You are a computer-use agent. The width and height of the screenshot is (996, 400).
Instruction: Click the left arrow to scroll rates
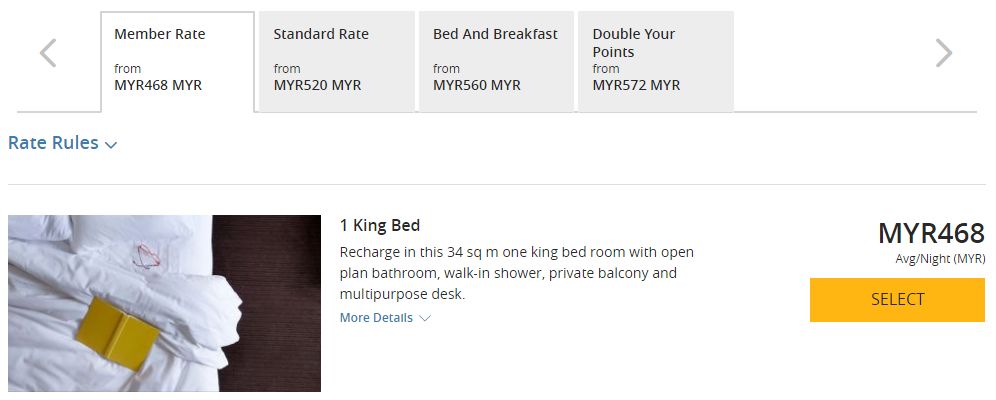(48, 53)
